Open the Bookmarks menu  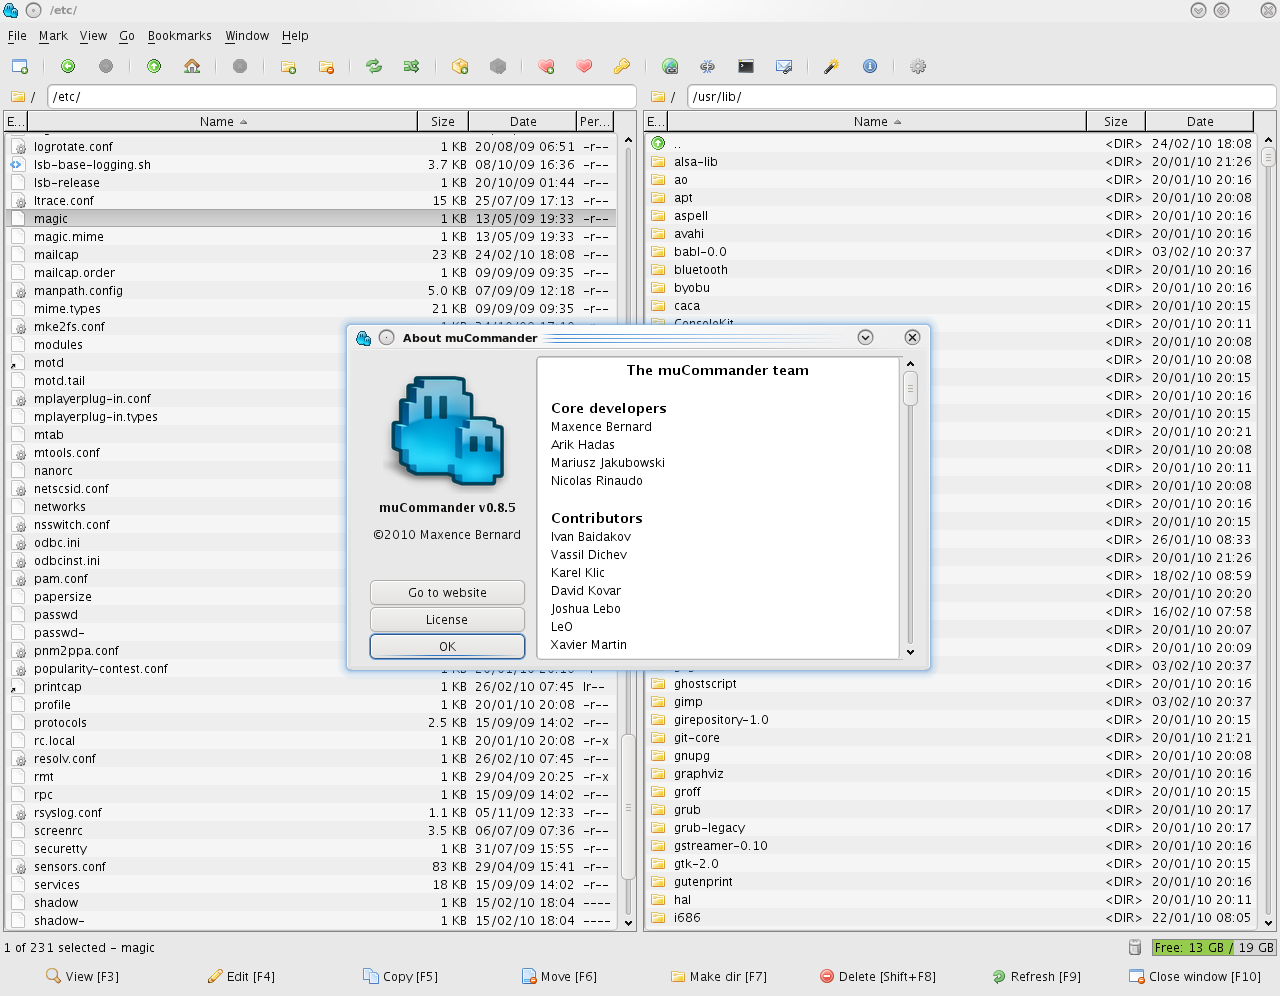tap(179, 36)
